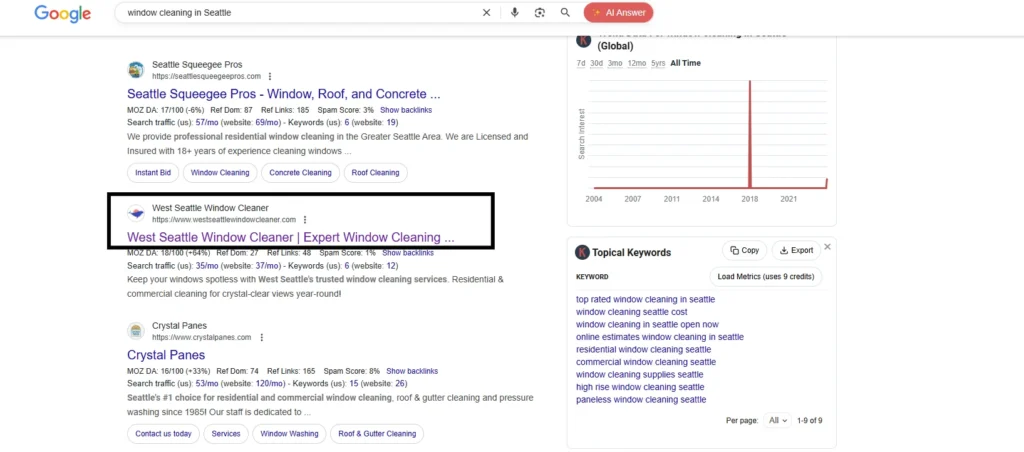Select the 30d trend range tab
Viewport: 1024px width, 452px height.
pyautogui.click(x=596, y=63)
